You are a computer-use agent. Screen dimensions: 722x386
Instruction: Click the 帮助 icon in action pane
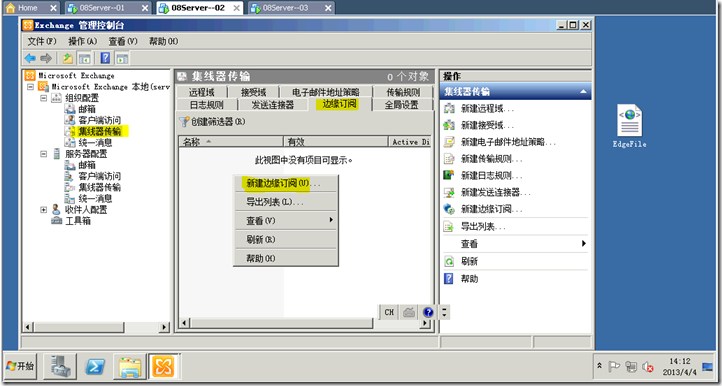coord(449,279)
